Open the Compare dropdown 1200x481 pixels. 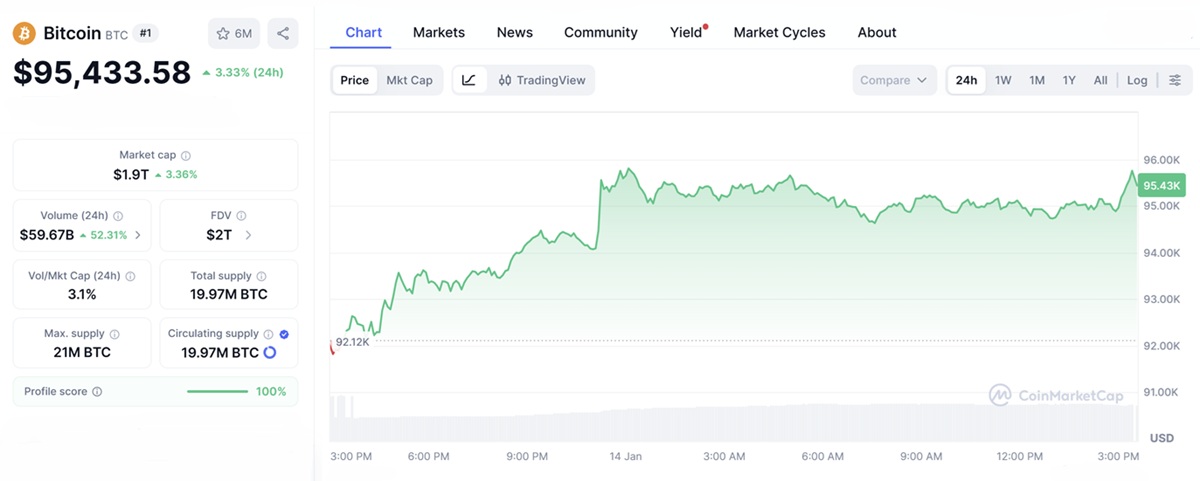point(894,80)
